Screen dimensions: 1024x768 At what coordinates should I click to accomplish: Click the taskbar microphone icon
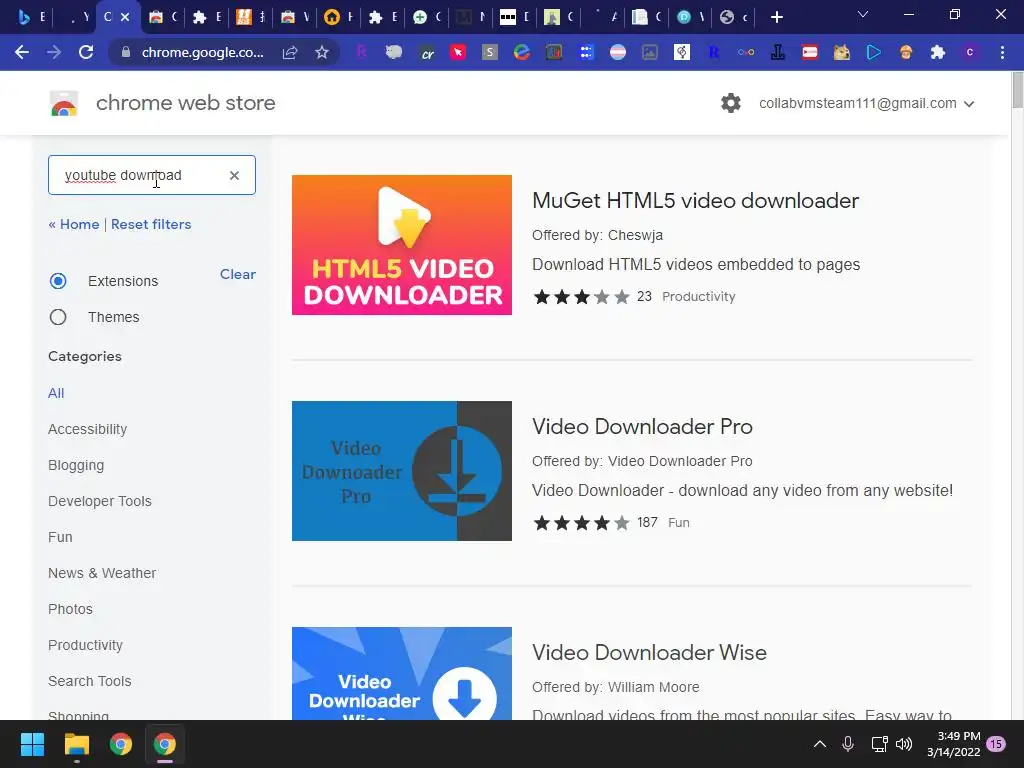pos(848,744)
